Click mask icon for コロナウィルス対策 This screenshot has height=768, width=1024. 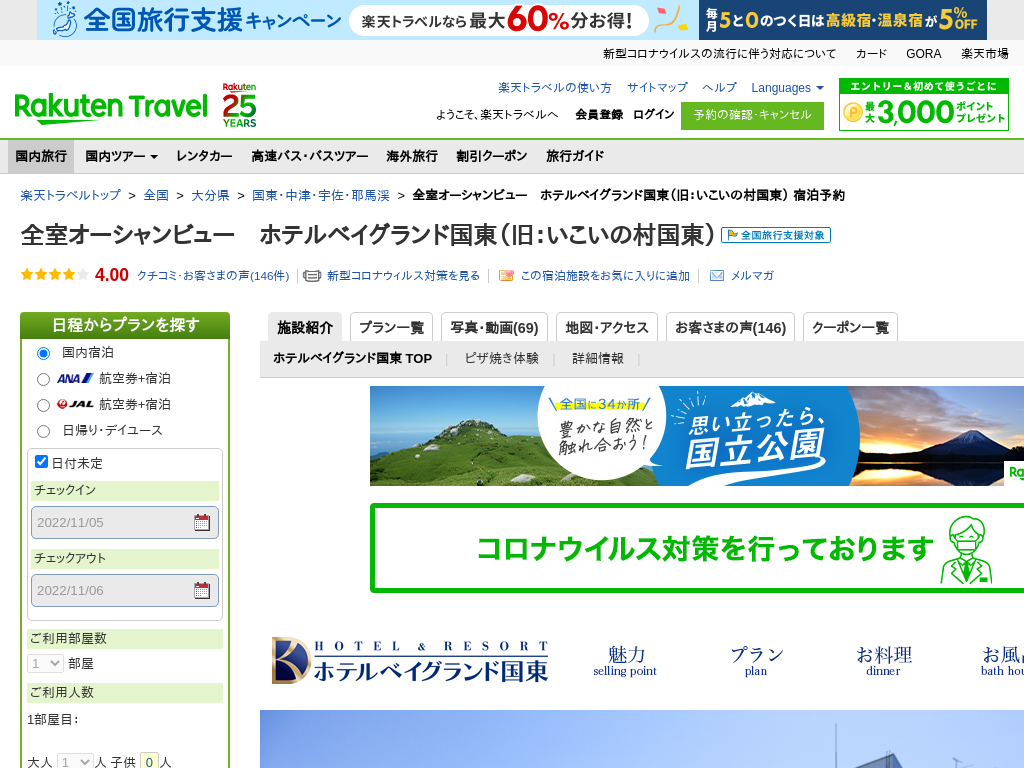click(312, 276)
